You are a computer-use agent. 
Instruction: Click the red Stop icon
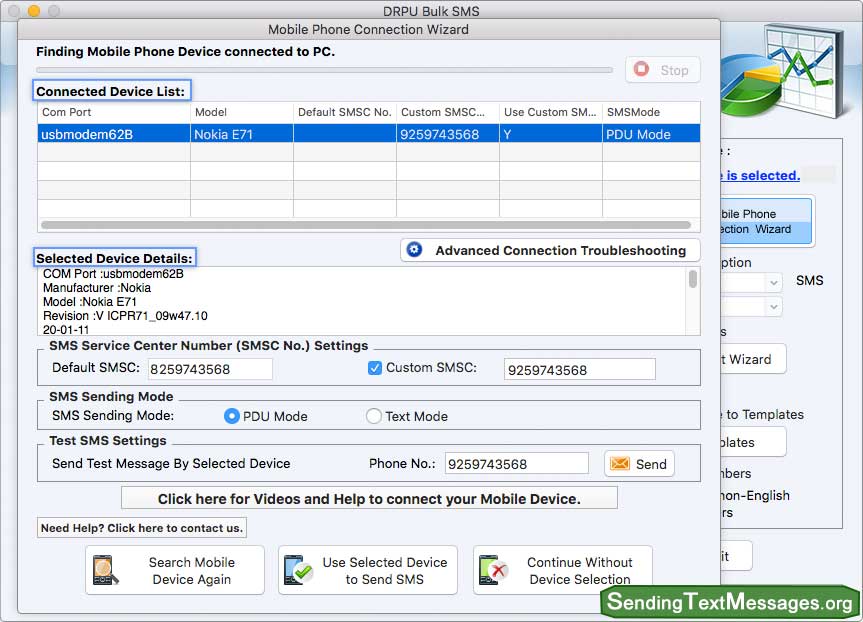(641, 69)
